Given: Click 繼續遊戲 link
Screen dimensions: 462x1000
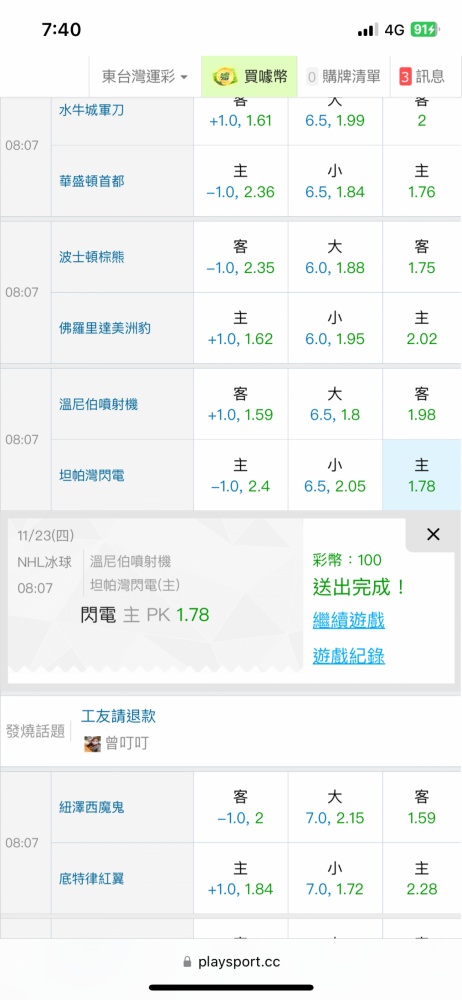Looking at the screenshot, I should [x=348, y=619].
